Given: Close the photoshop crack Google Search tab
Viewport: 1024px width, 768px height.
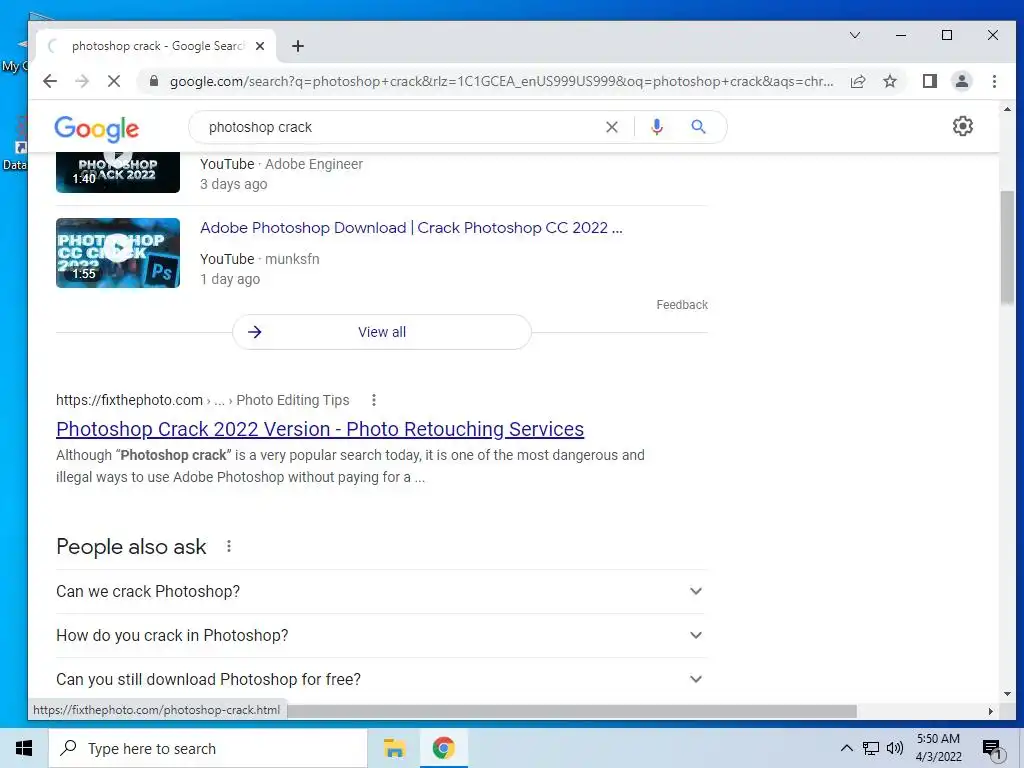Looking at the screenshot, I should [x=260, y=46].
